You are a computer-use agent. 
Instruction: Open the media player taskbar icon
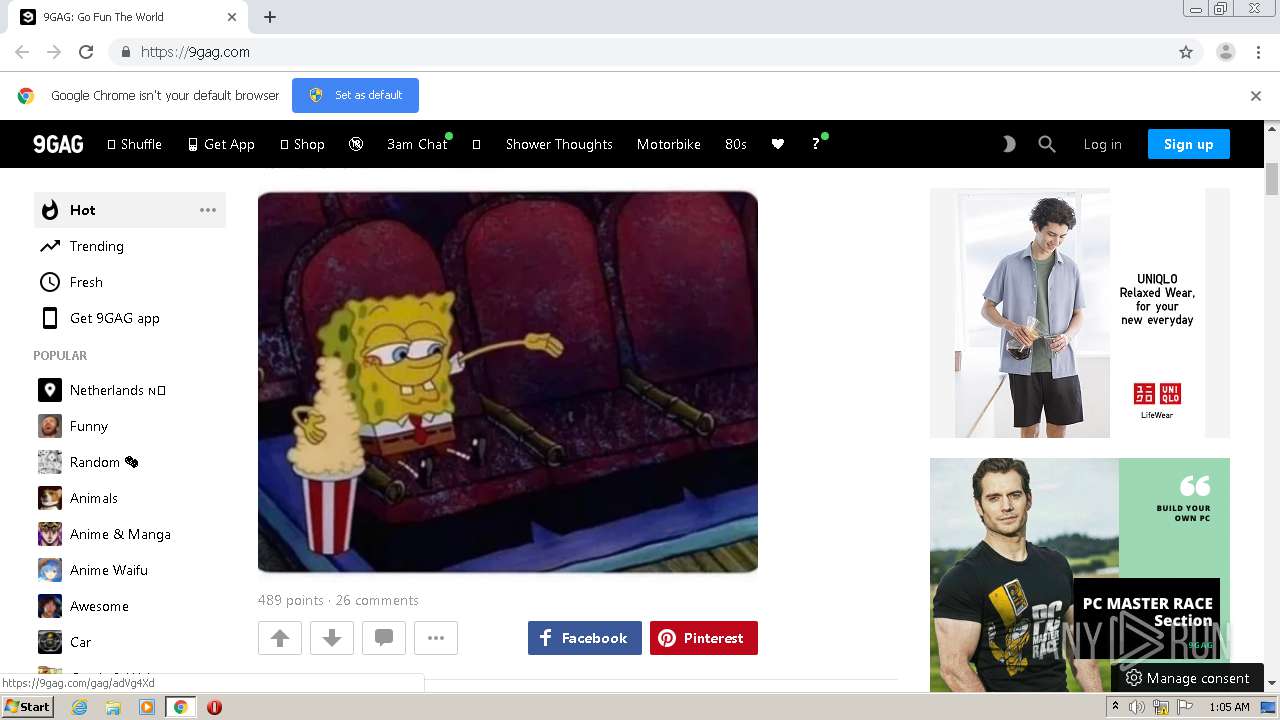147,707
